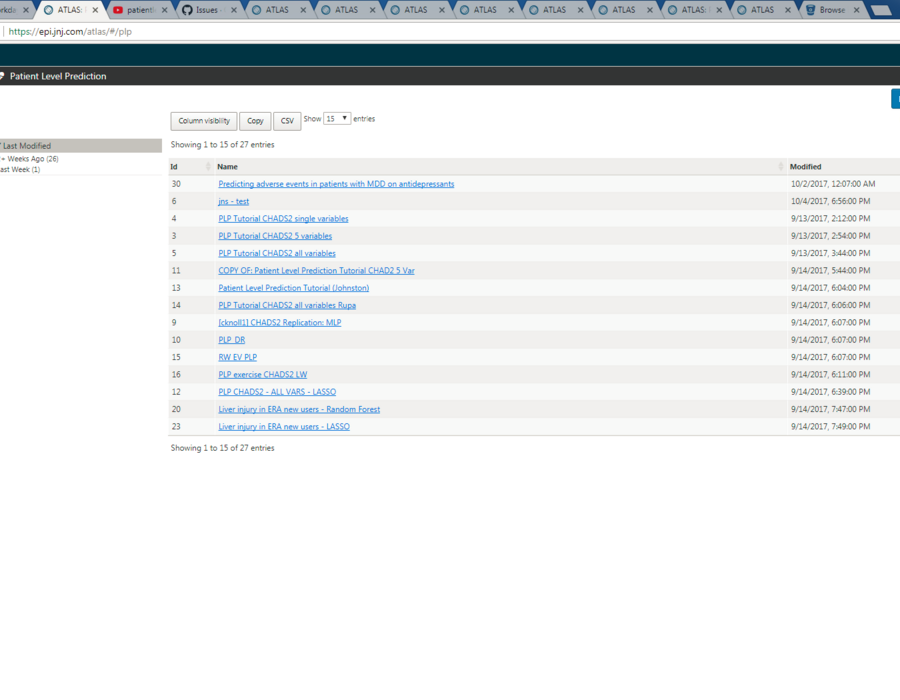The height and width of the screenshot is (700, 900).
Task: Open PLP CHADS2 - ALL VARS - LASSO
Action: 277,392
